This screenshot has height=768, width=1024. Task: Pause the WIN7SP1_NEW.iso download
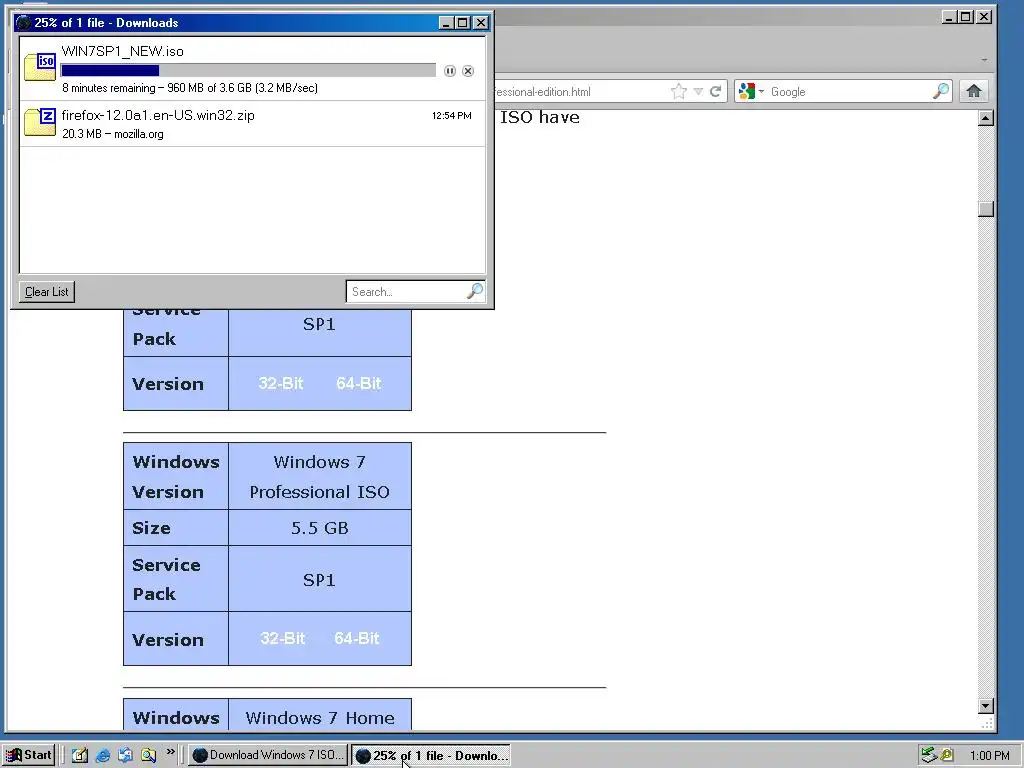pos(450,71)
